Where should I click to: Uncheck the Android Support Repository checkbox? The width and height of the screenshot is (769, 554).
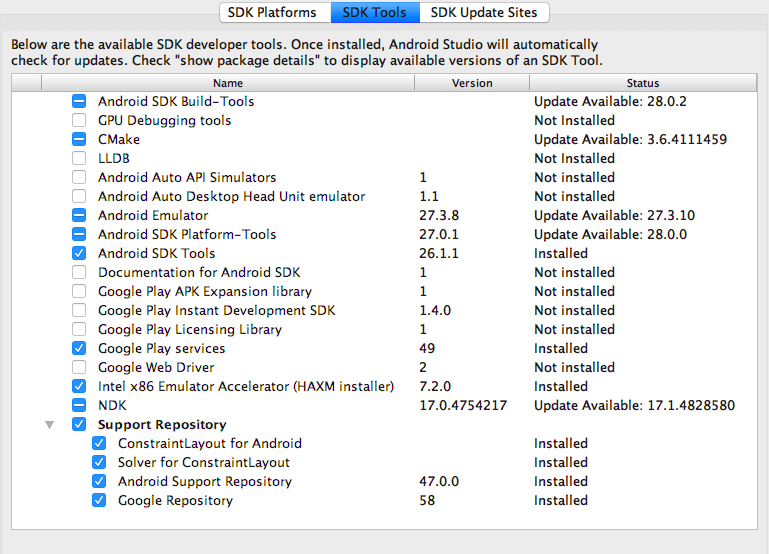99,481
